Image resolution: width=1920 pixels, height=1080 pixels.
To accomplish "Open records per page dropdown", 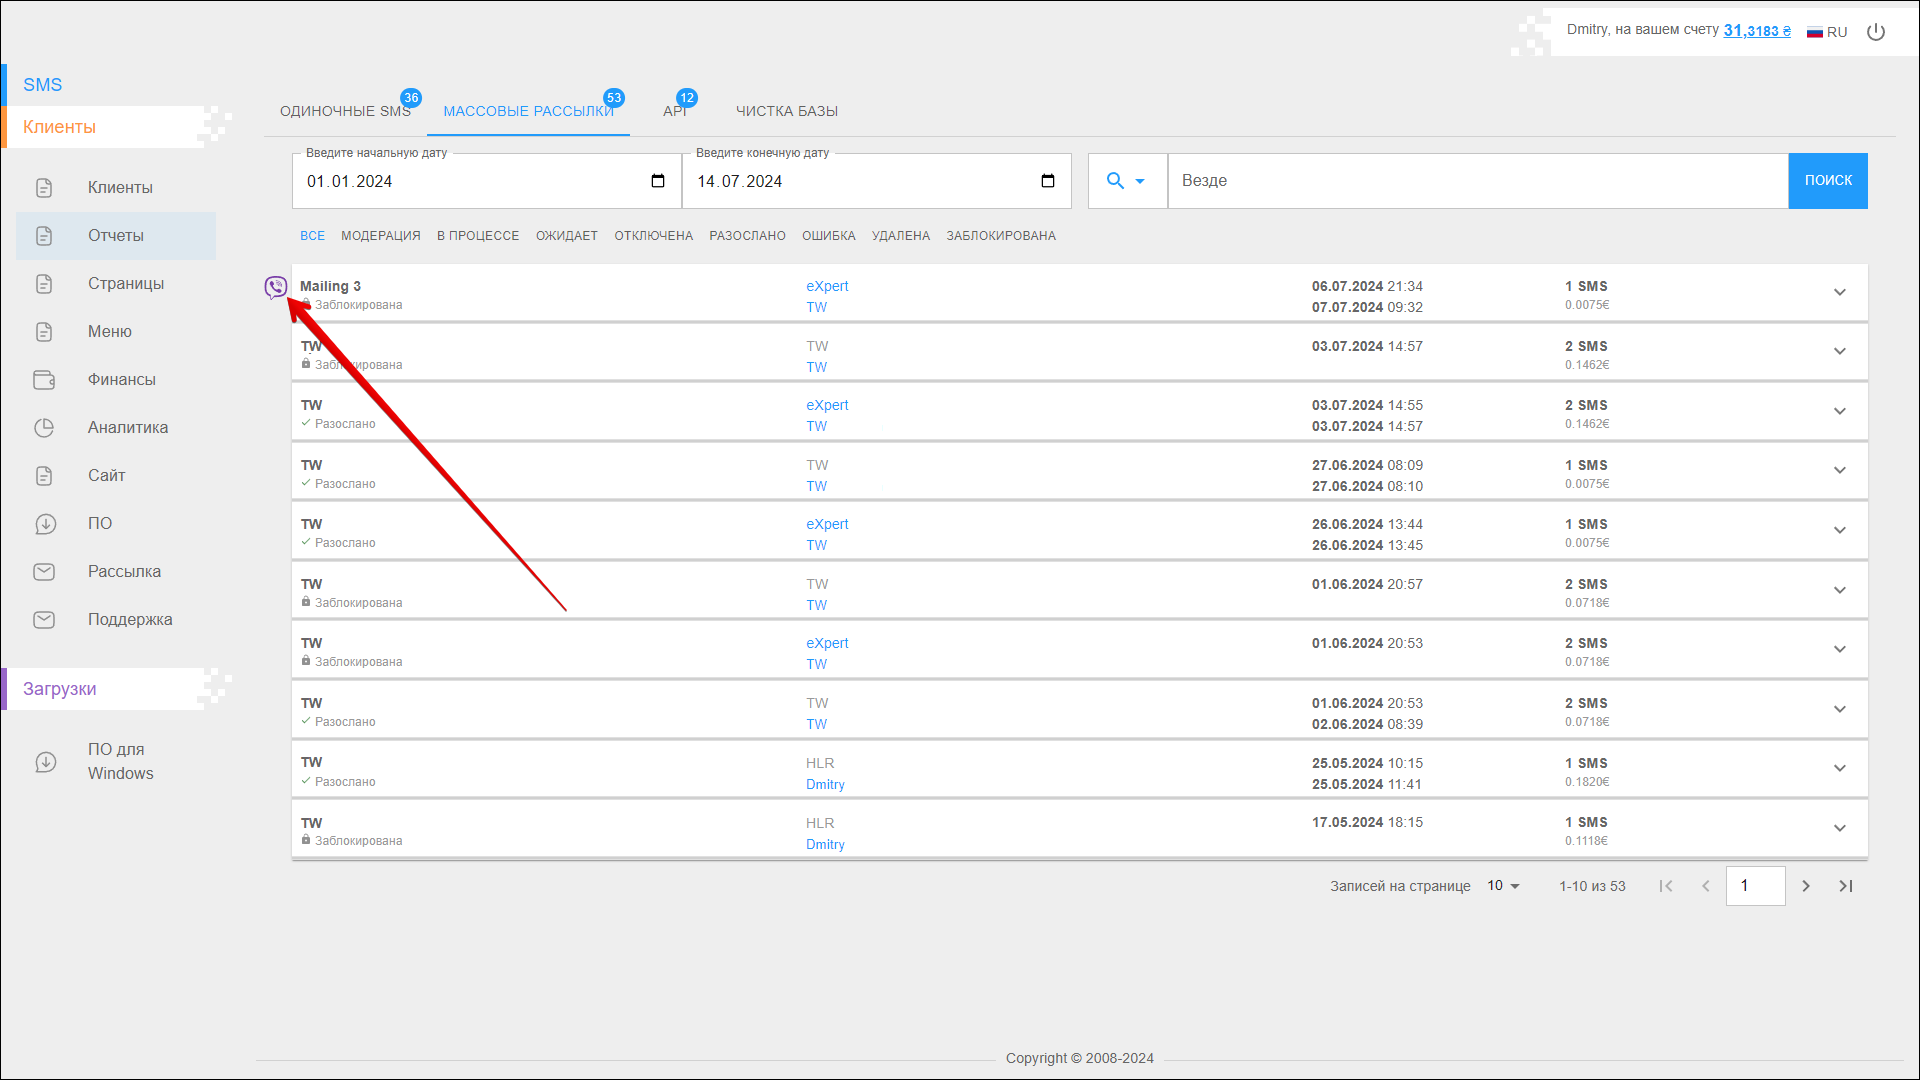I will click(1503, 886).
